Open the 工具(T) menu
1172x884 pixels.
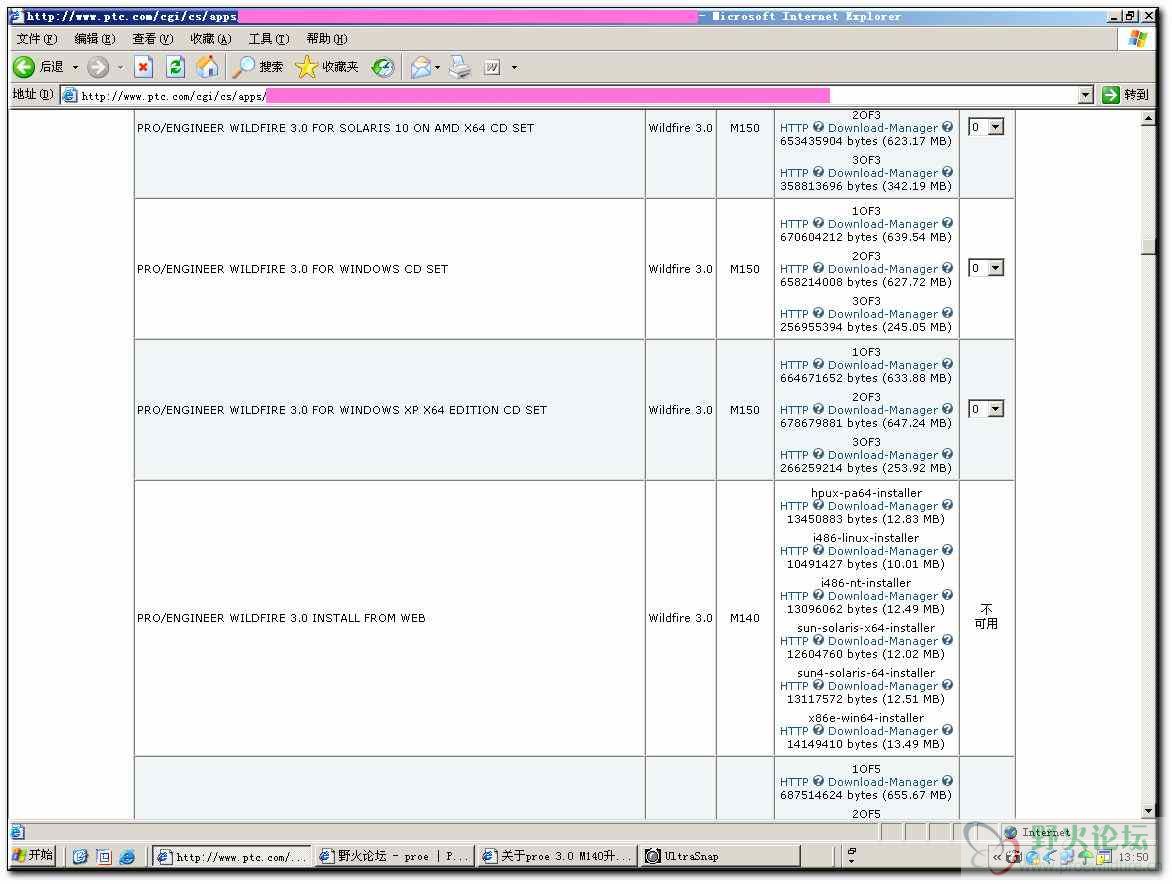(269, 39)
